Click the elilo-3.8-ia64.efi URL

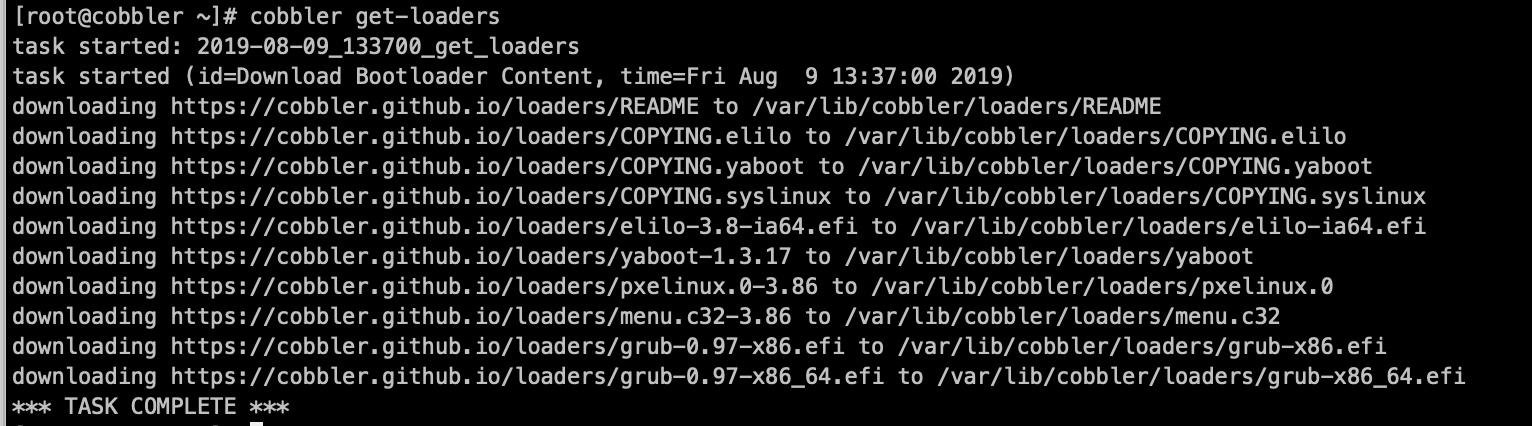point(514,226)
